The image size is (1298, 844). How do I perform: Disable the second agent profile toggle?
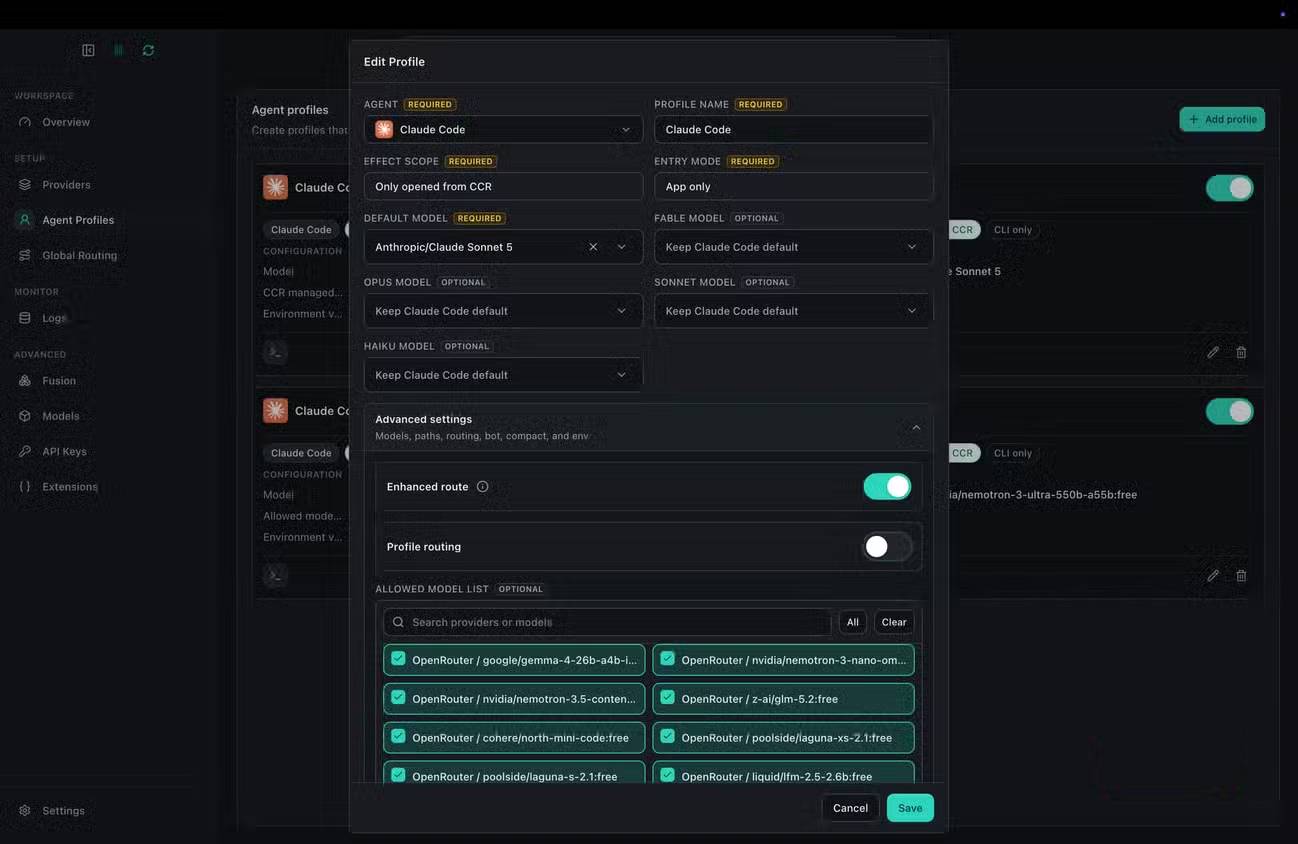[1229, 411]
